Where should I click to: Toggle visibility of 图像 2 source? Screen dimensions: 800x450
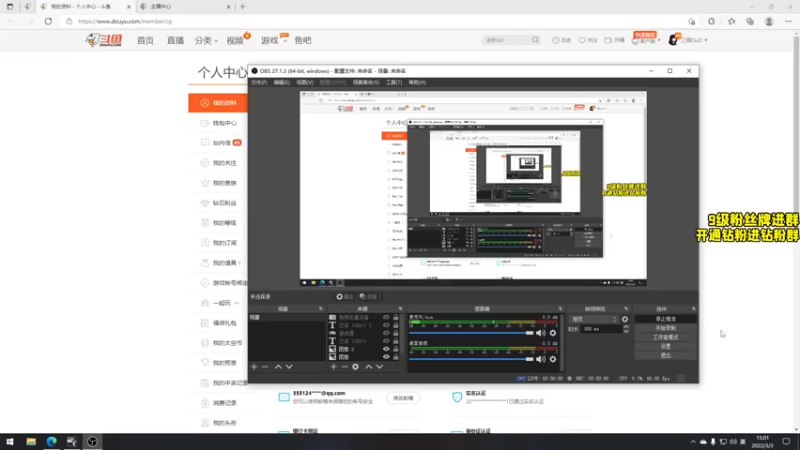(386, 349)
